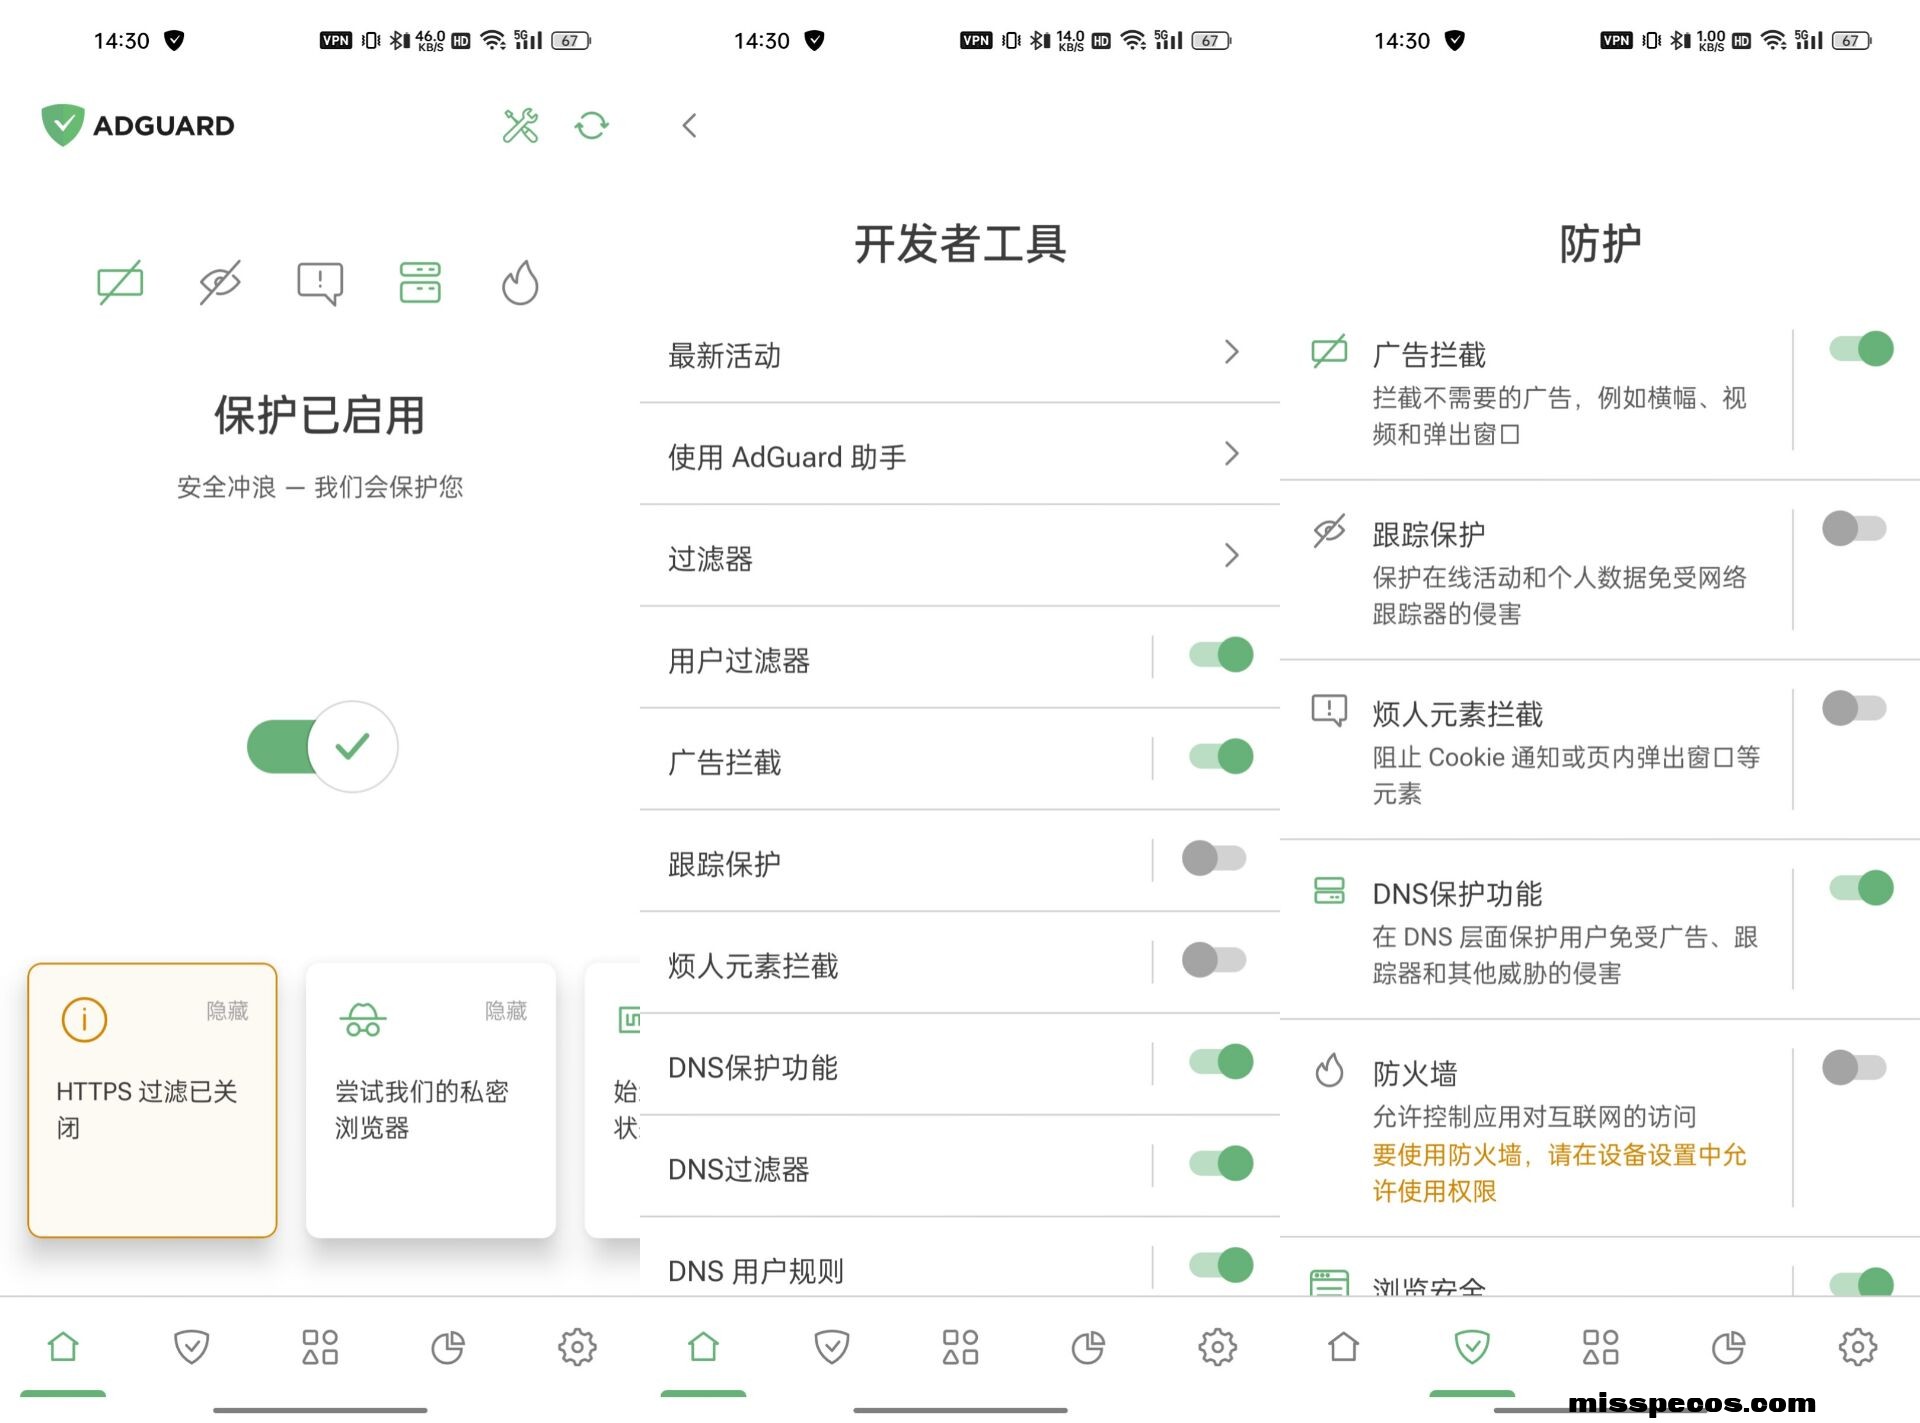Tap info icon on HTTPS filtering card
The width and height of the screenshot is (1920, 1423).
click(x=84, y=1020)
